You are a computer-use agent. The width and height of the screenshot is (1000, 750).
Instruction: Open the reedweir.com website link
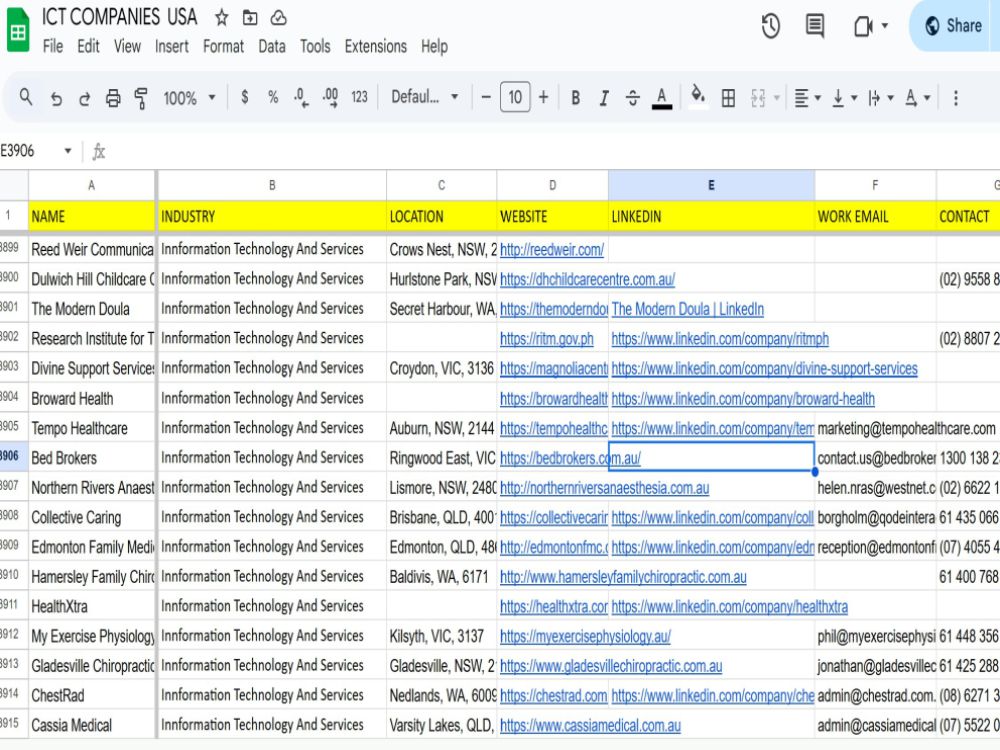pyautogui.click(x=552, y=249)
